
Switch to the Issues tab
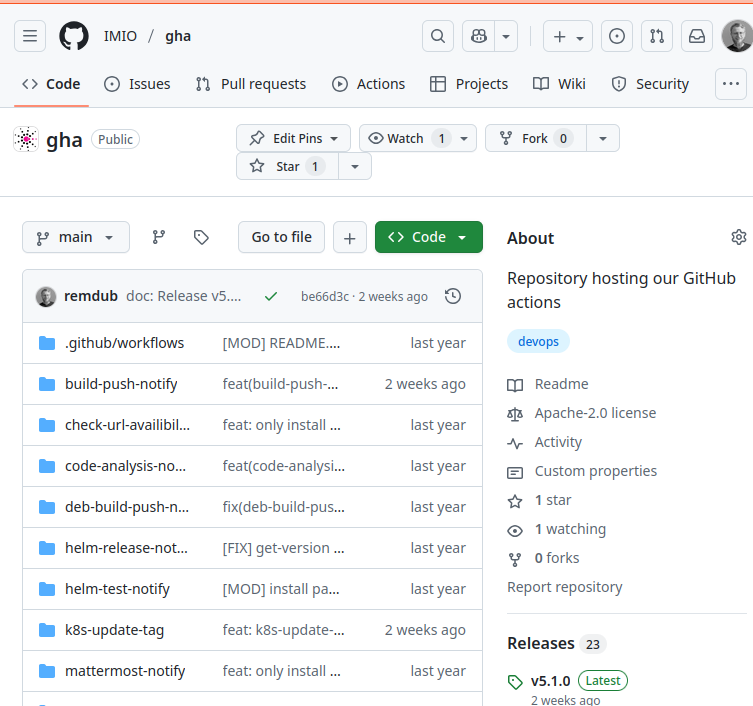tap(138, 84)
